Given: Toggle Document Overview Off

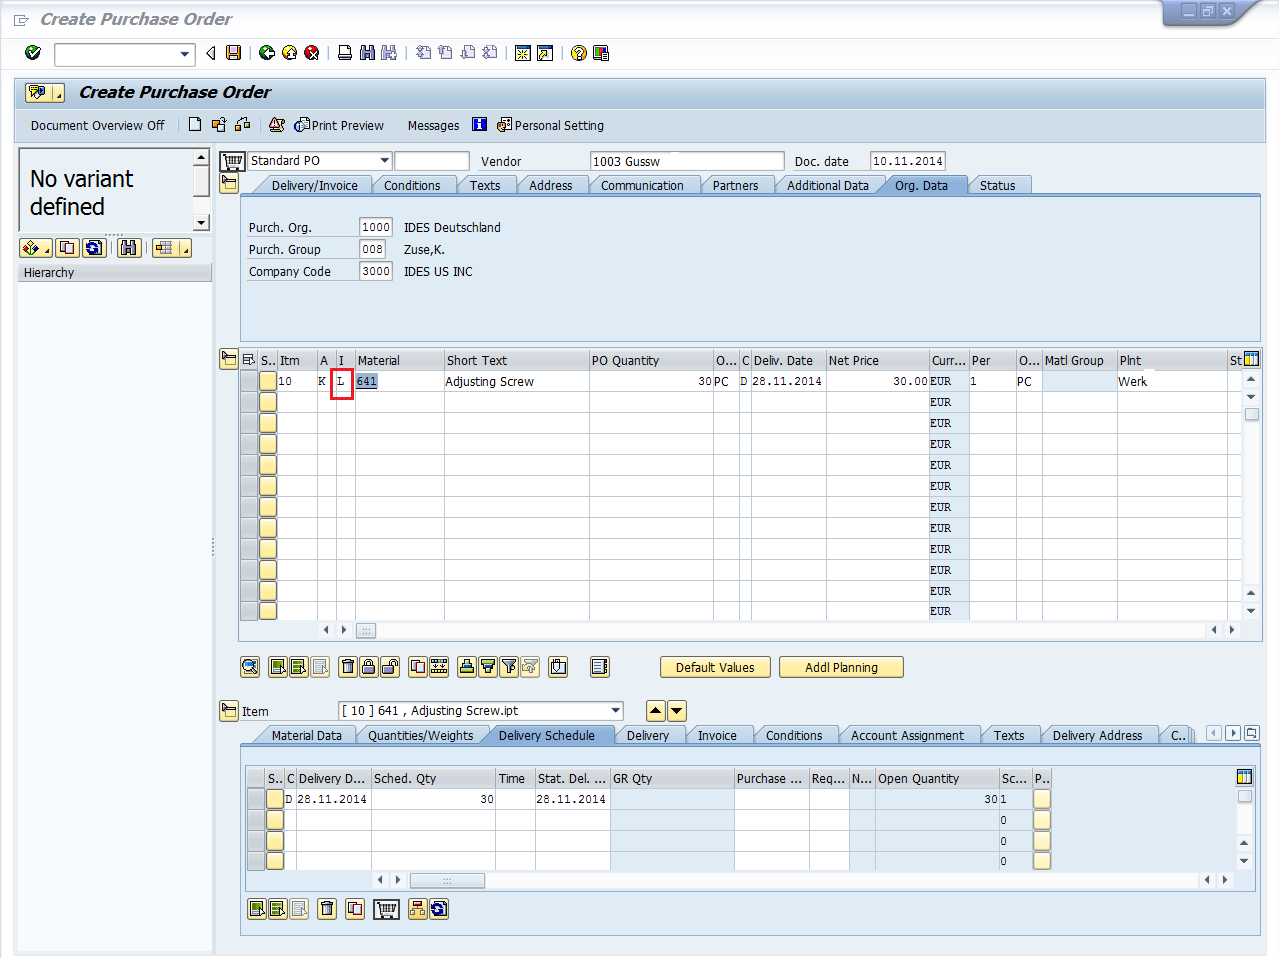Looking at the screenshot, I should (97, 126).
